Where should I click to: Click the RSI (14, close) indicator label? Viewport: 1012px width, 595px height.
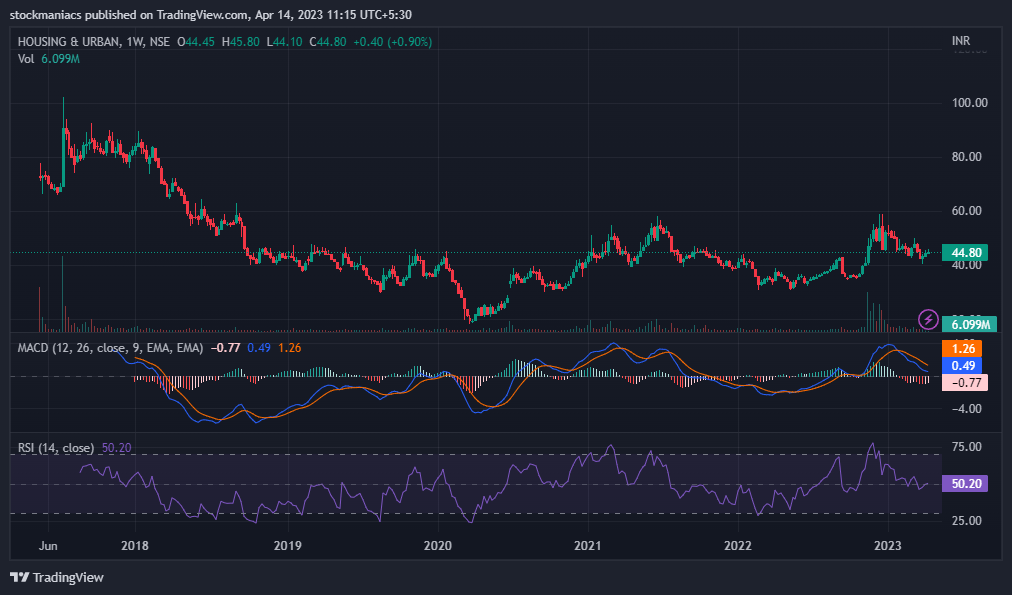56,448
